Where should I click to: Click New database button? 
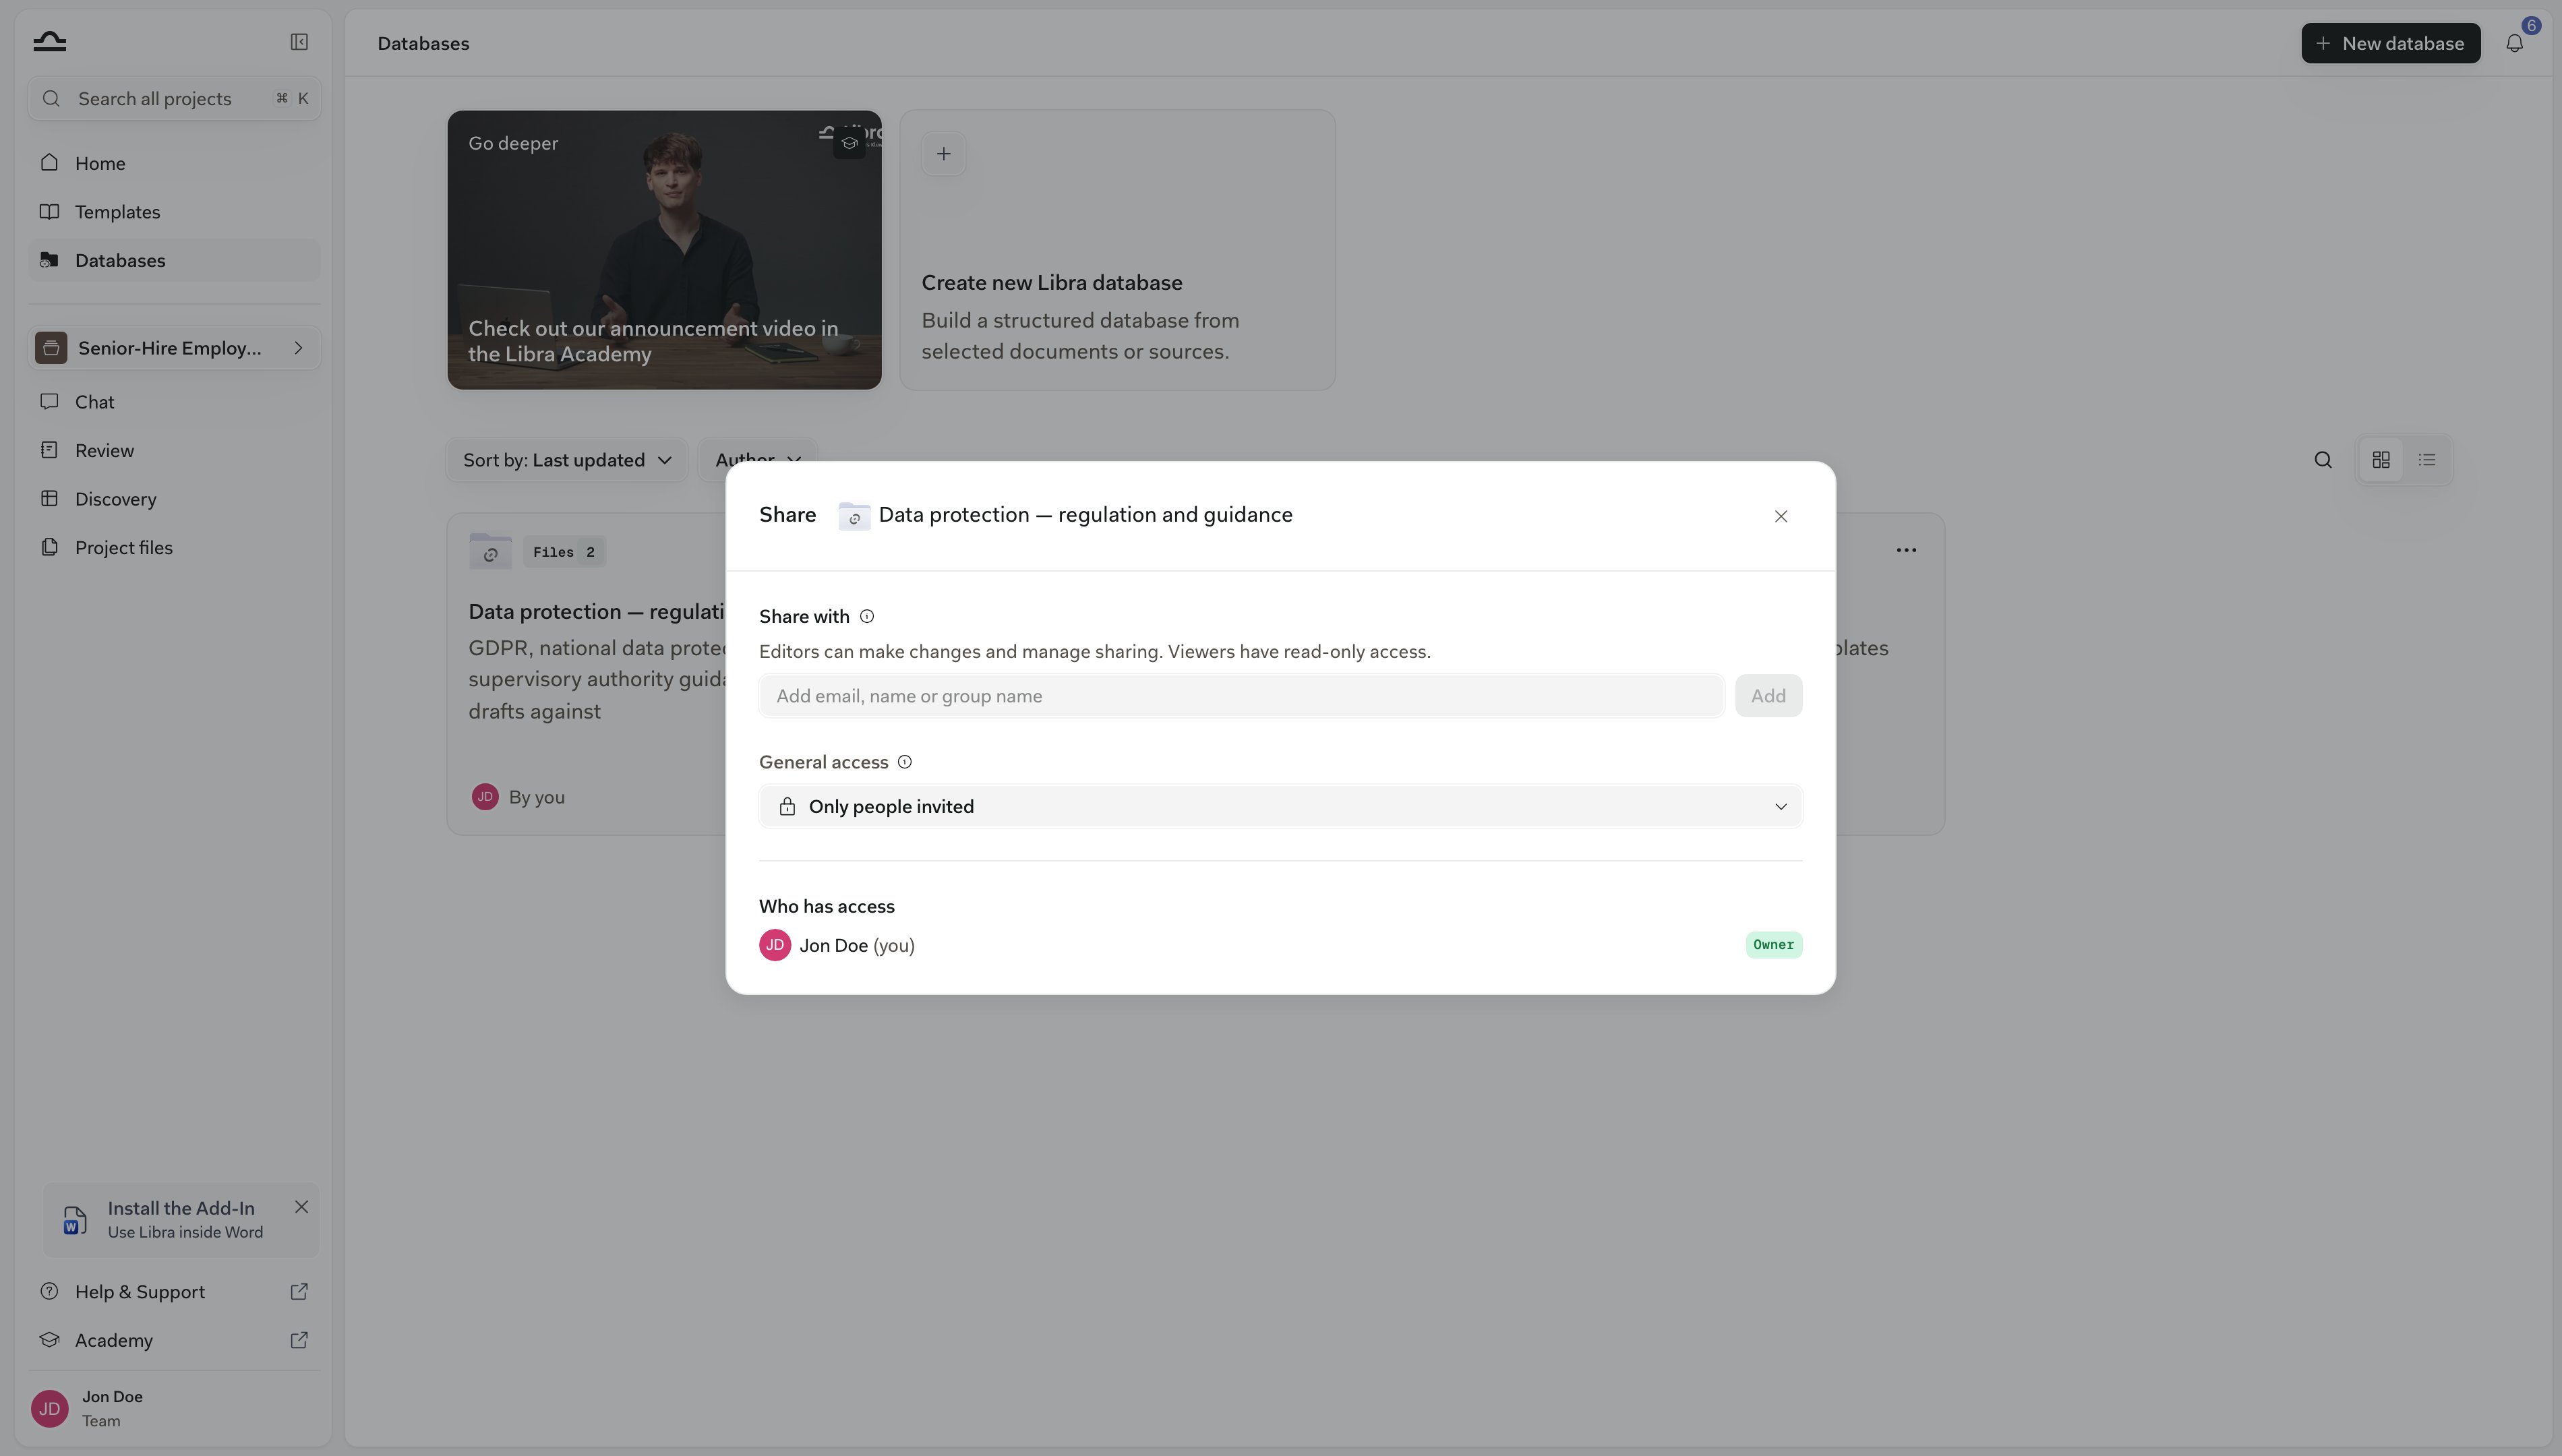[2390, 43]
